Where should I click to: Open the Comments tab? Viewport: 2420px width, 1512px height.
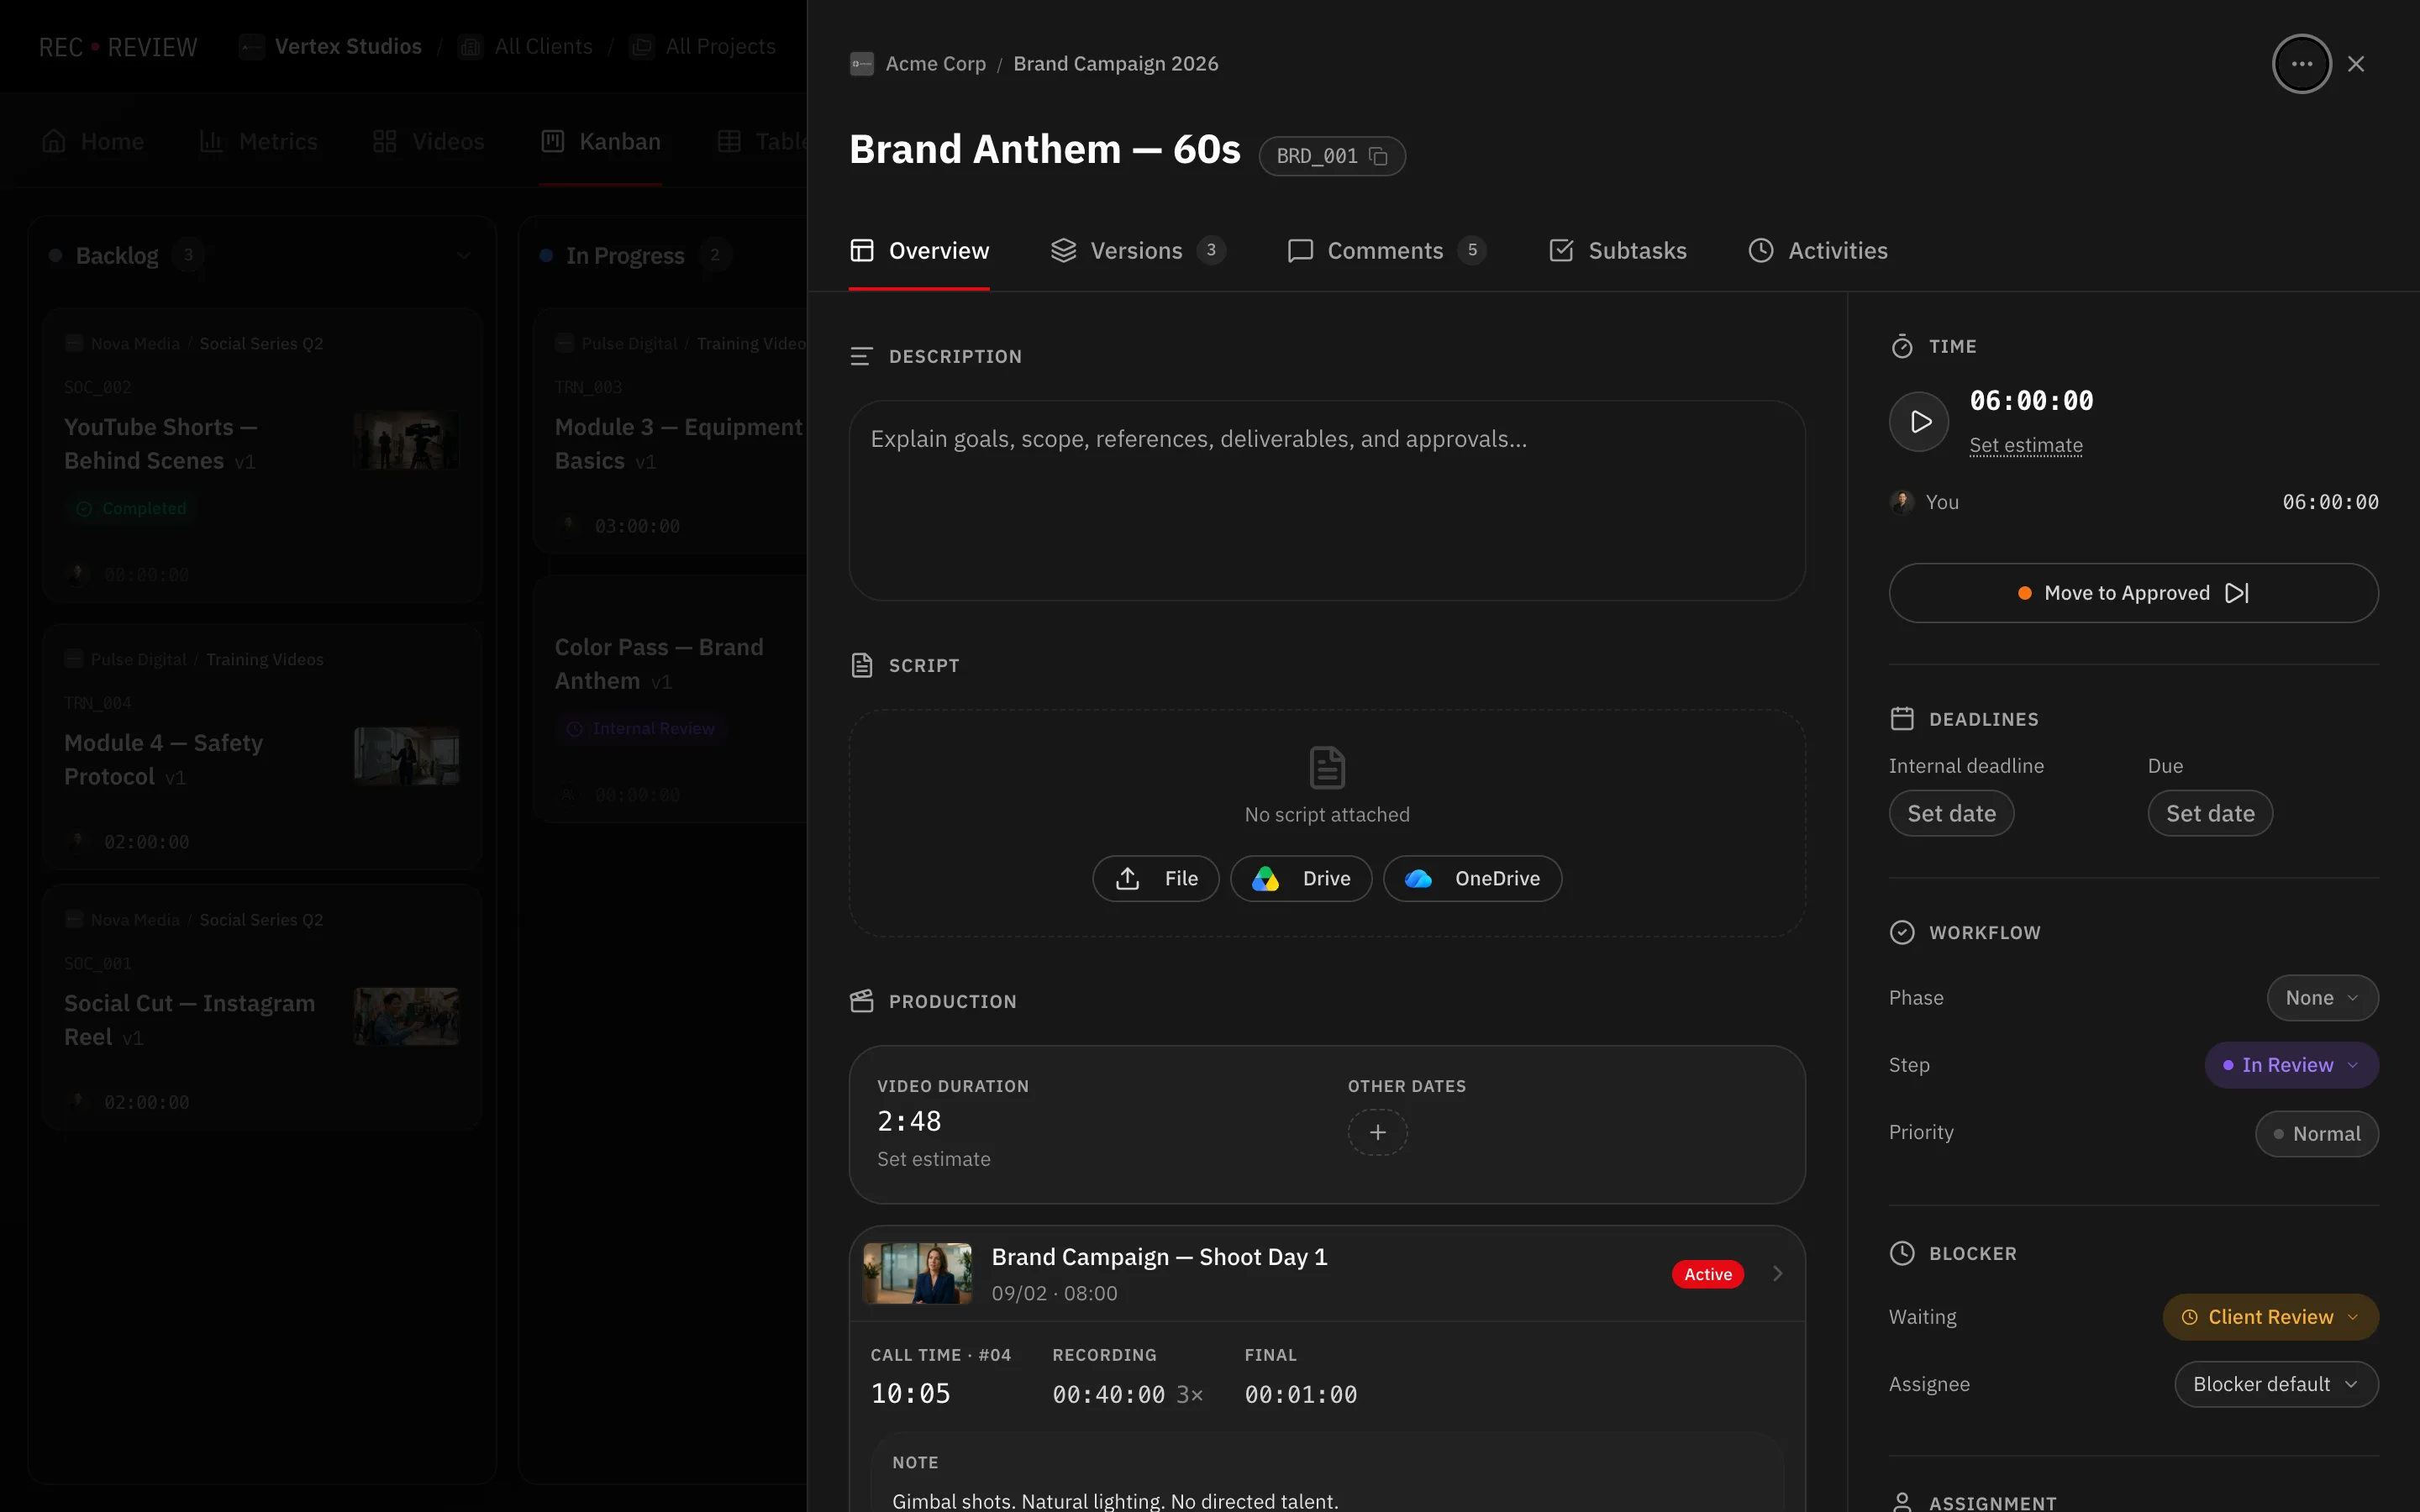coord(1386,251)
